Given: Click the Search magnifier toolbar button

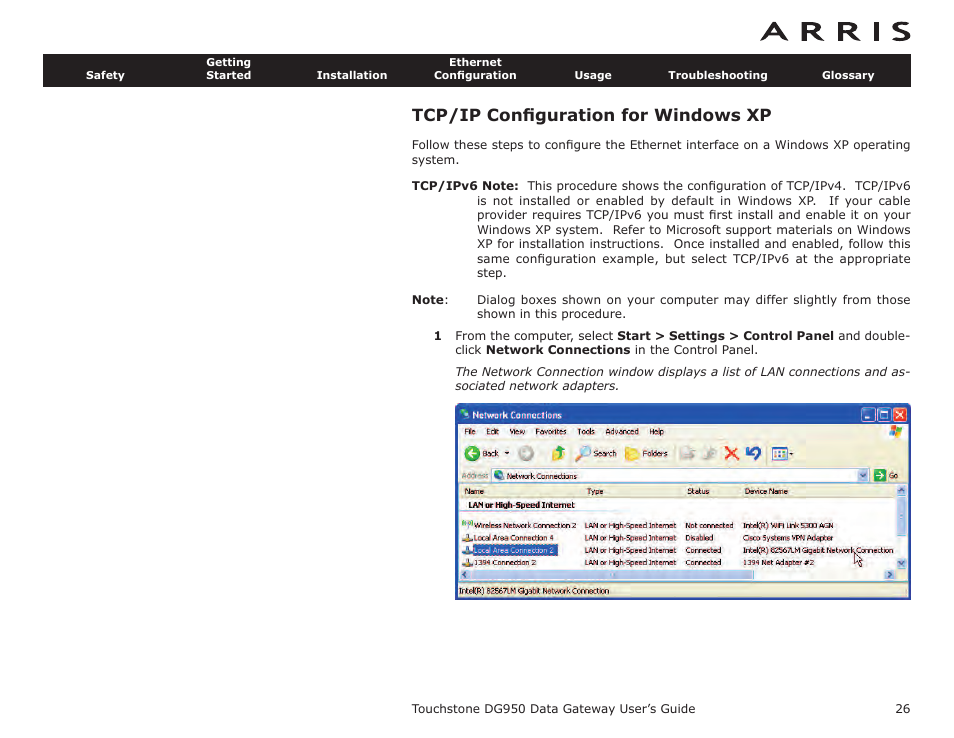Looking at the screenshot, I should click(597, 453).
